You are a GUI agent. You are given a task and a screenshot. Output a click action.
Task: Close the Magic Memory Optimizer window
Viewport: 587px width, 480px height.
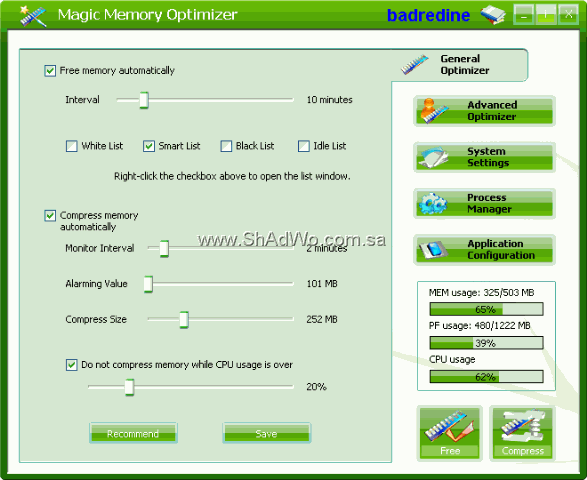click(x=568, y=15)
